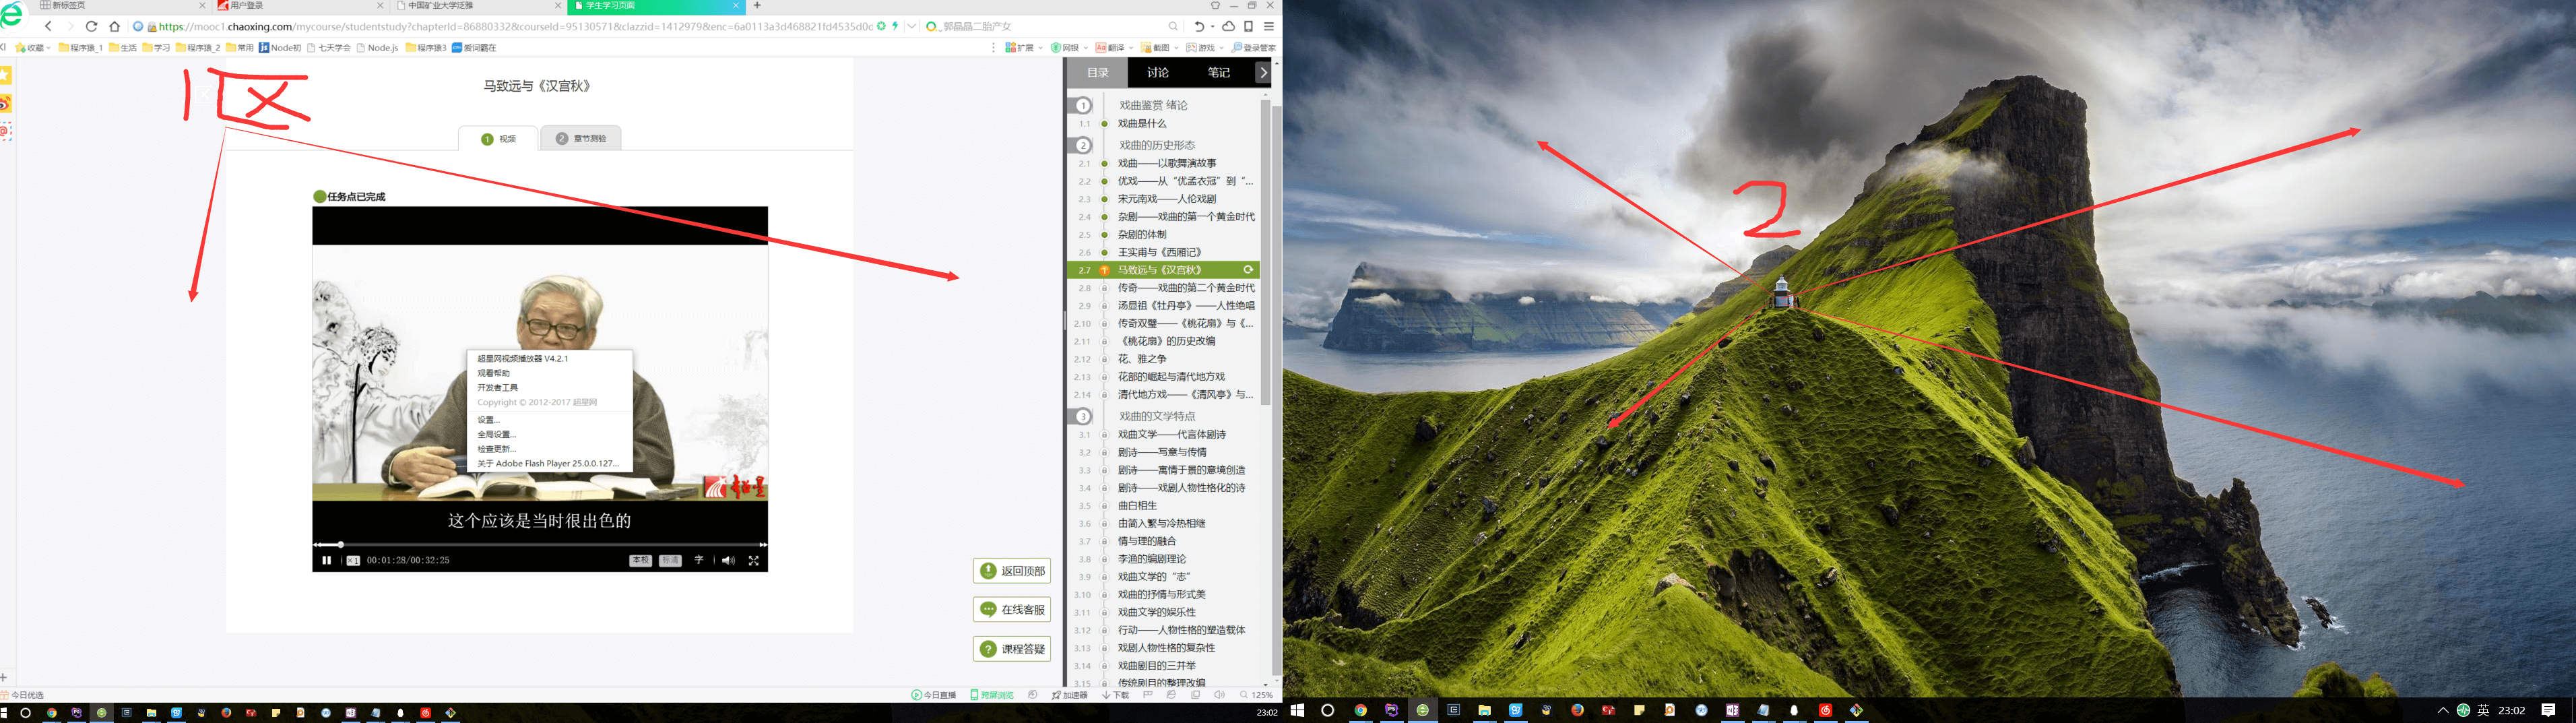Open the 程序猿_1 bookmark folder
The height and width of the screenshot is (723, 2576).
pos(81,48)
